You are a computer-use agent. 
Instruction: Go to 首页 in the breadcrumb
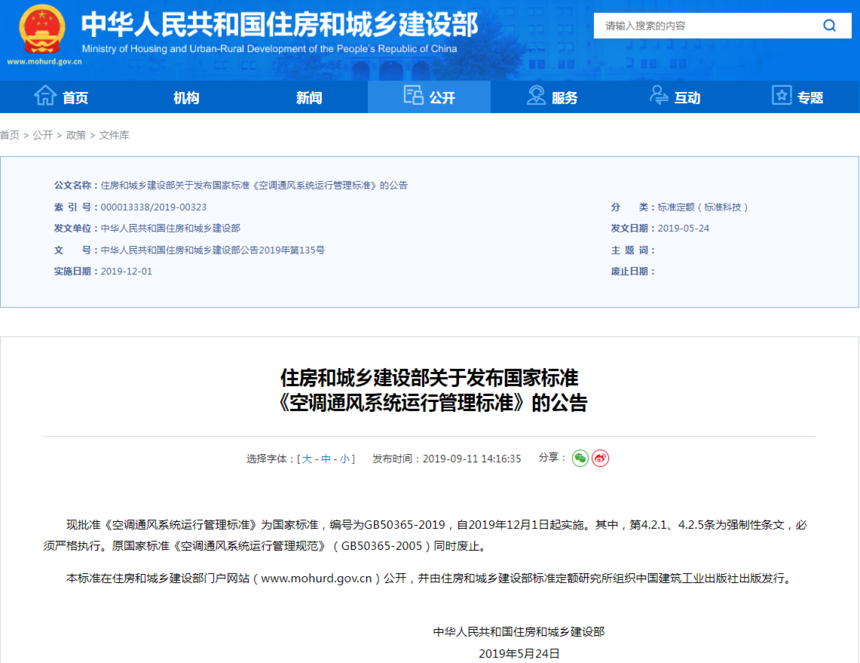point(10,135)
